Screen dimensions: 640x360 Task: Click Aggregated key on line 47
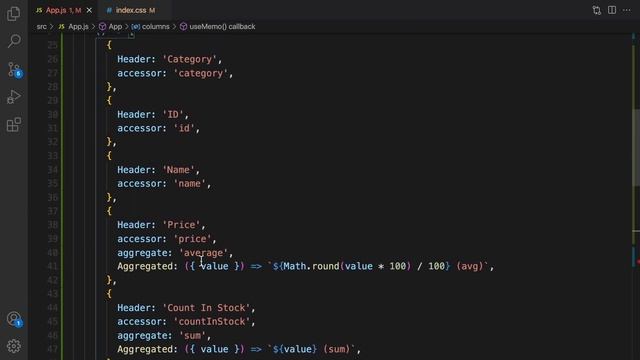(145, 349)
